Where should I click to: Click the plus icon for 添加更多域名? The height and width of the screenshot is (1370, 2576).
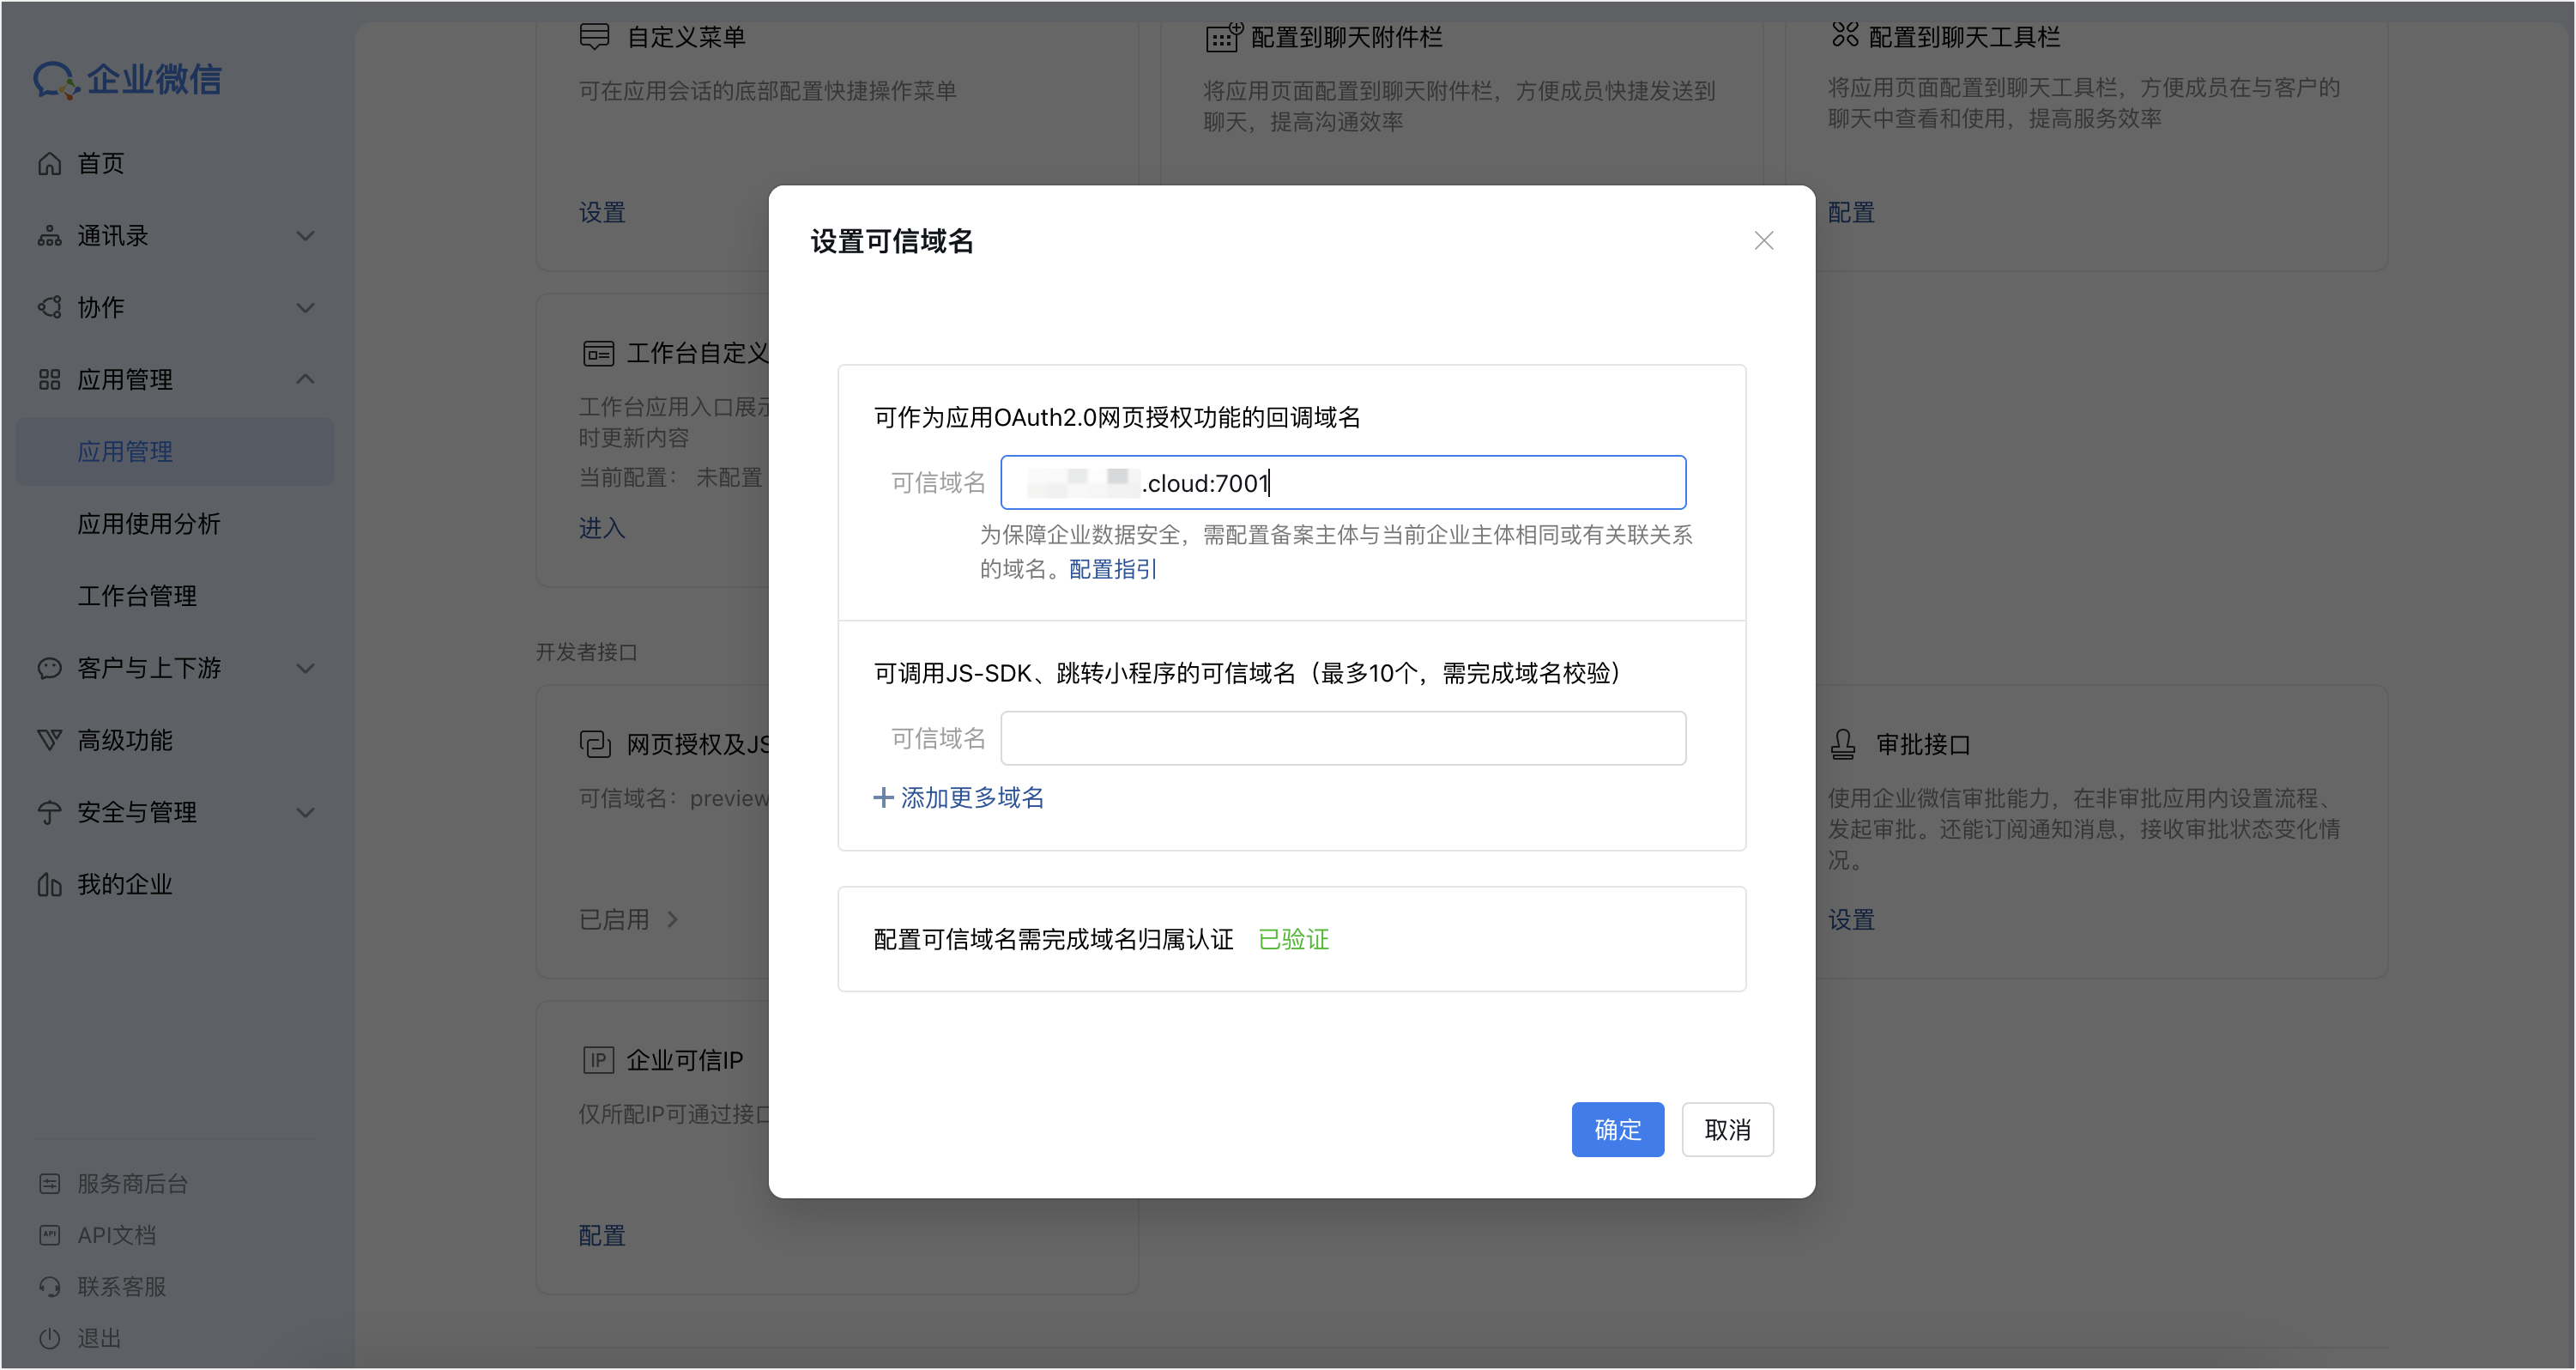pyautogui.click(x=883, y=797)
